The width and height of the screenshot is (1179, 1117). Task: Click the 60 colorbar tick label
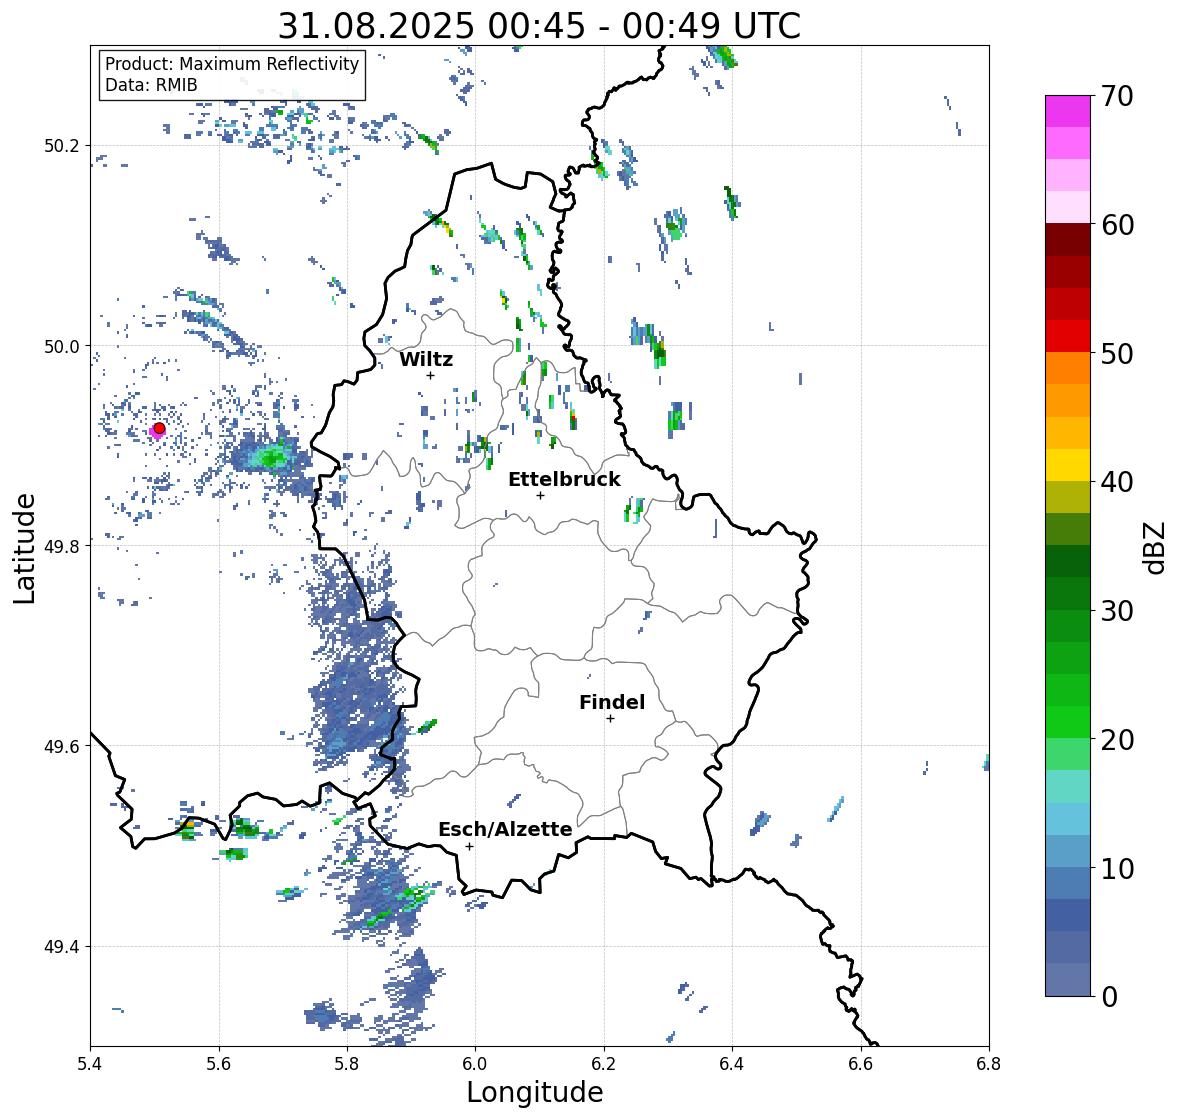pos(1117,225)
